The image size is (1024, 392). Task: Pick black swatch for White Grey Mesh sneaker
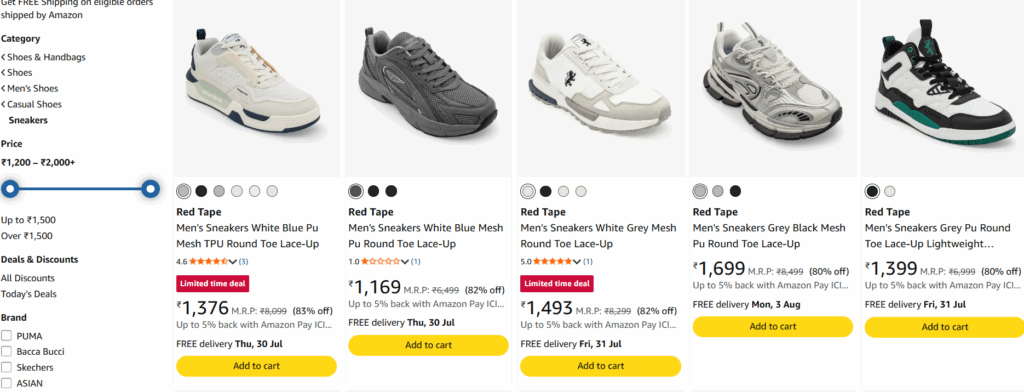[x=545, y=191]
